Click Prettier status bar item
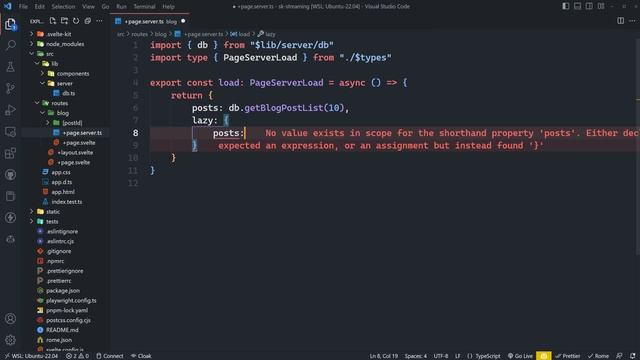The image size is (640, 360). pyautogui.click(x=569, y=356)
